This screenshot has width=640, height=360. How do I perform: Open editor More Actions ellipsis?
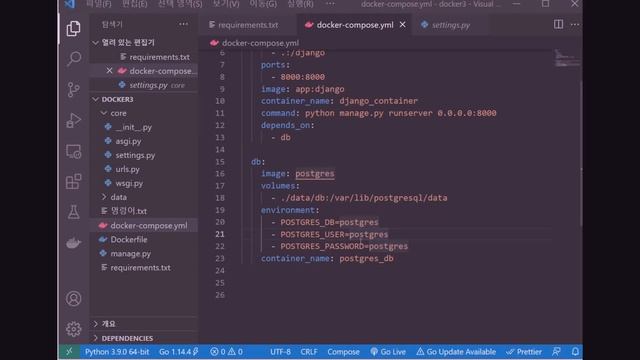575,24
